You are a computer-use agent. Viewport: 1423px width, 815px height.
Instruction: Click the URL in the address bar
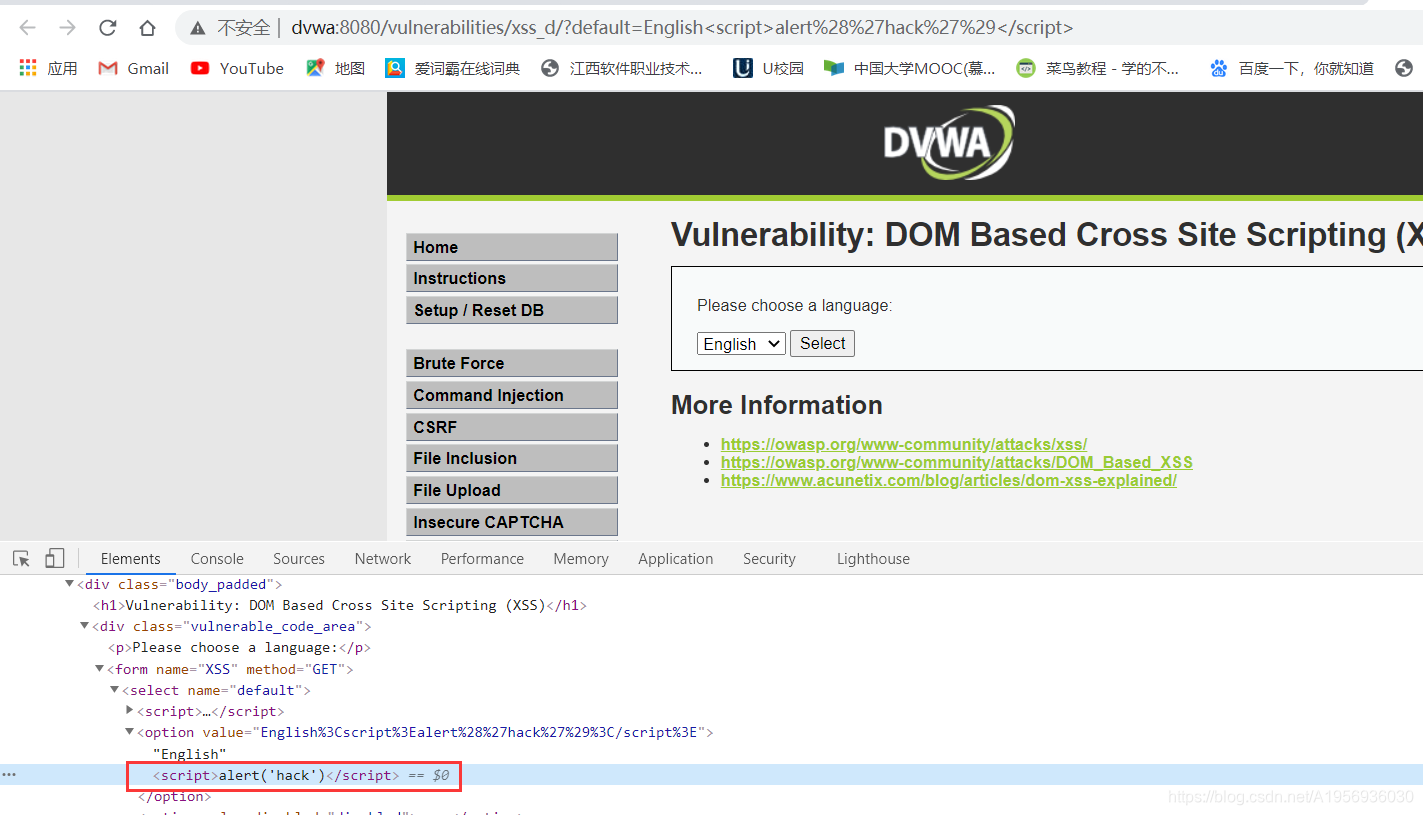(682, 28)
